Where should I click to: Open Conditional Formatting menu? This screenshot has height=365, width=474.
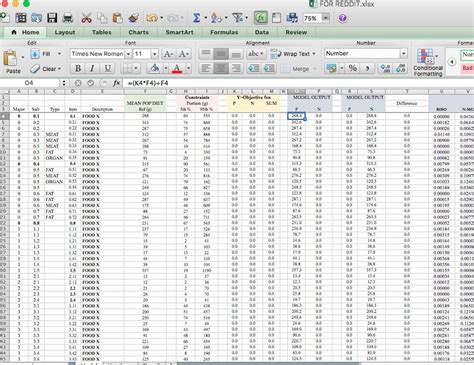tap(428, 63)
